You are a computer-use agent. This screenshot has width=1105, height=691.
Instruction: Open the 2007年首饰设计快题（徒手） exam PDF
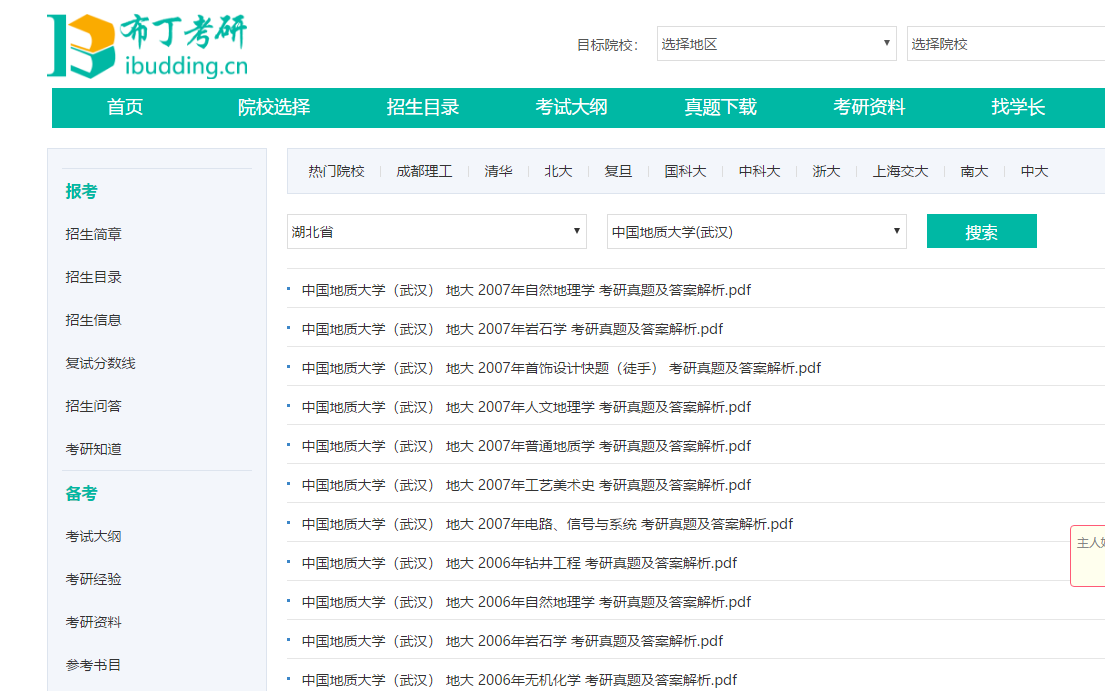(x=561, y=368)
